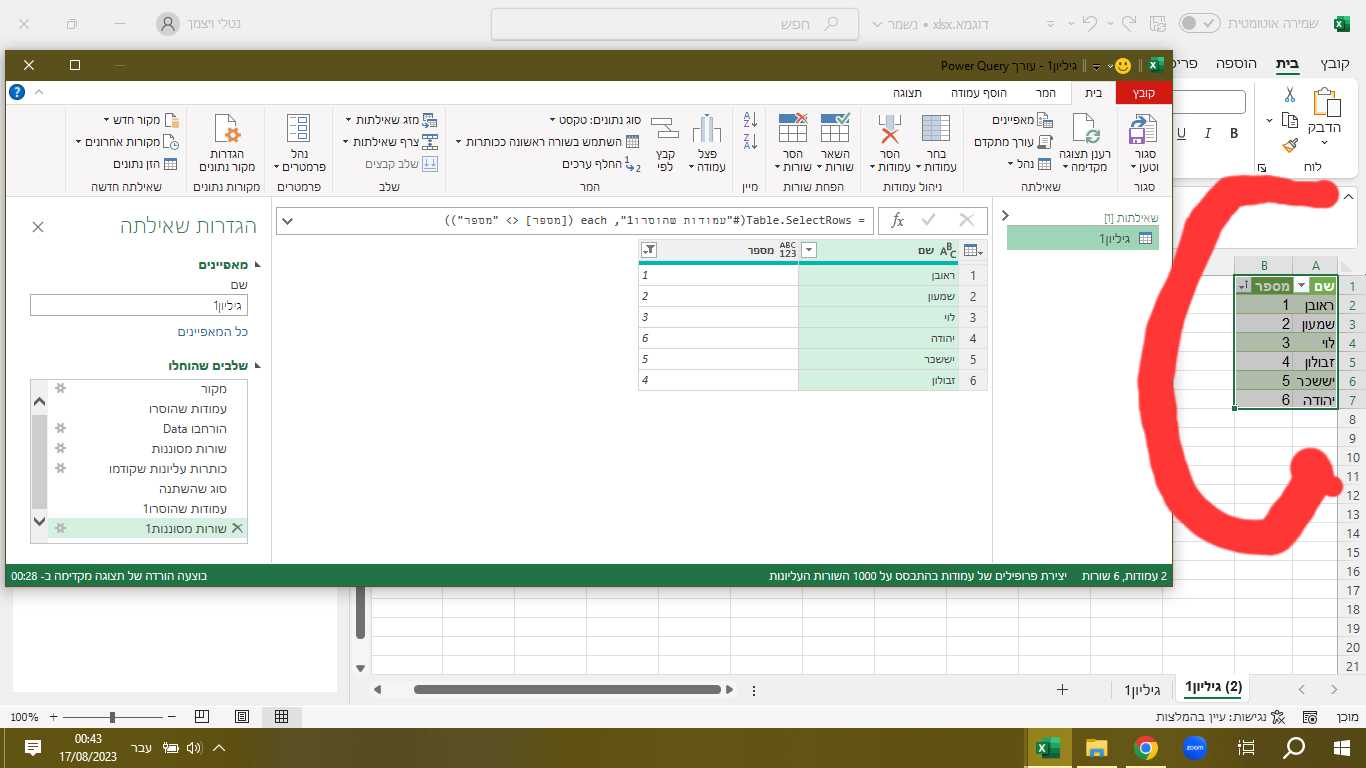Click the Close & Load (סגור וטען) icon

pos(1143,130)
